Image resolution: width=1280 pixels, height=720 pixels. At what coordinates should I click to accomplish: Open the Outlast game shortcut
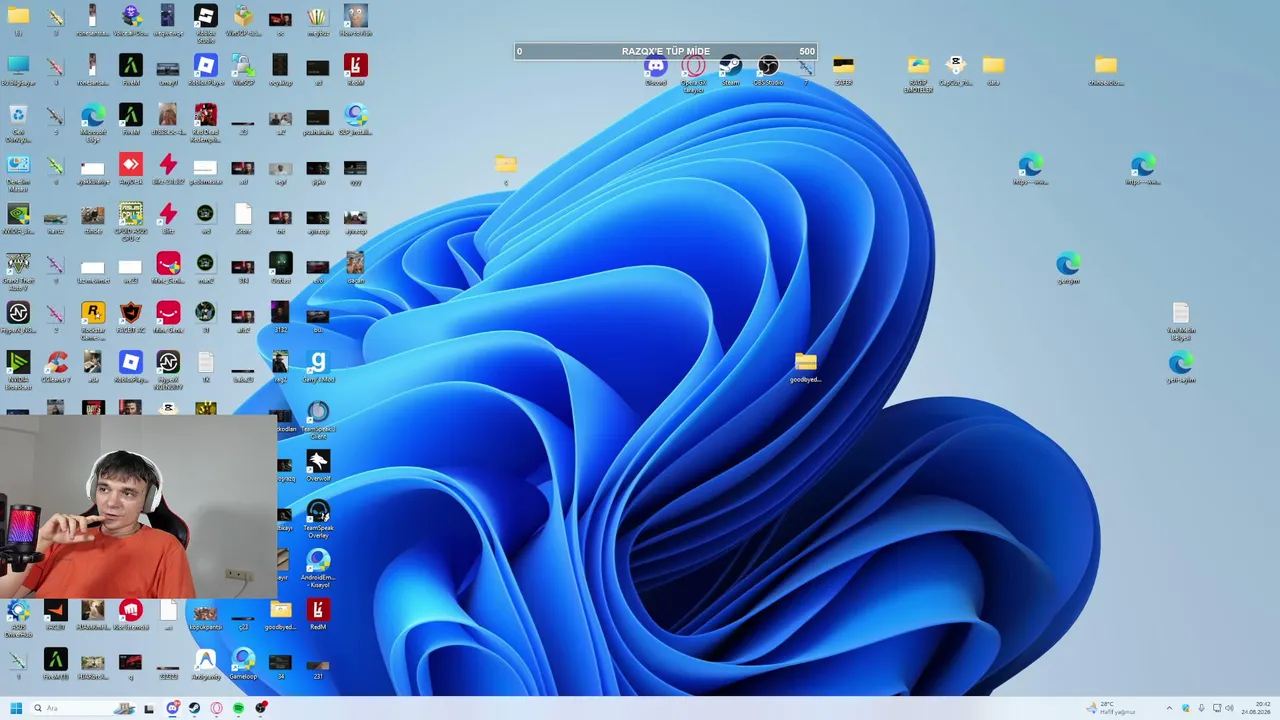tap(280, 267)
